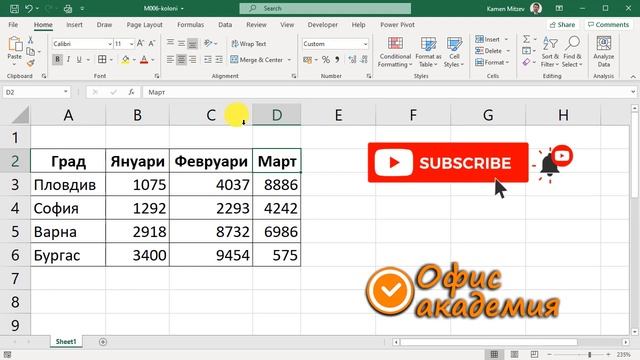Switch to the Formulas tab
The image size is (640, 360).
[190, 24]
